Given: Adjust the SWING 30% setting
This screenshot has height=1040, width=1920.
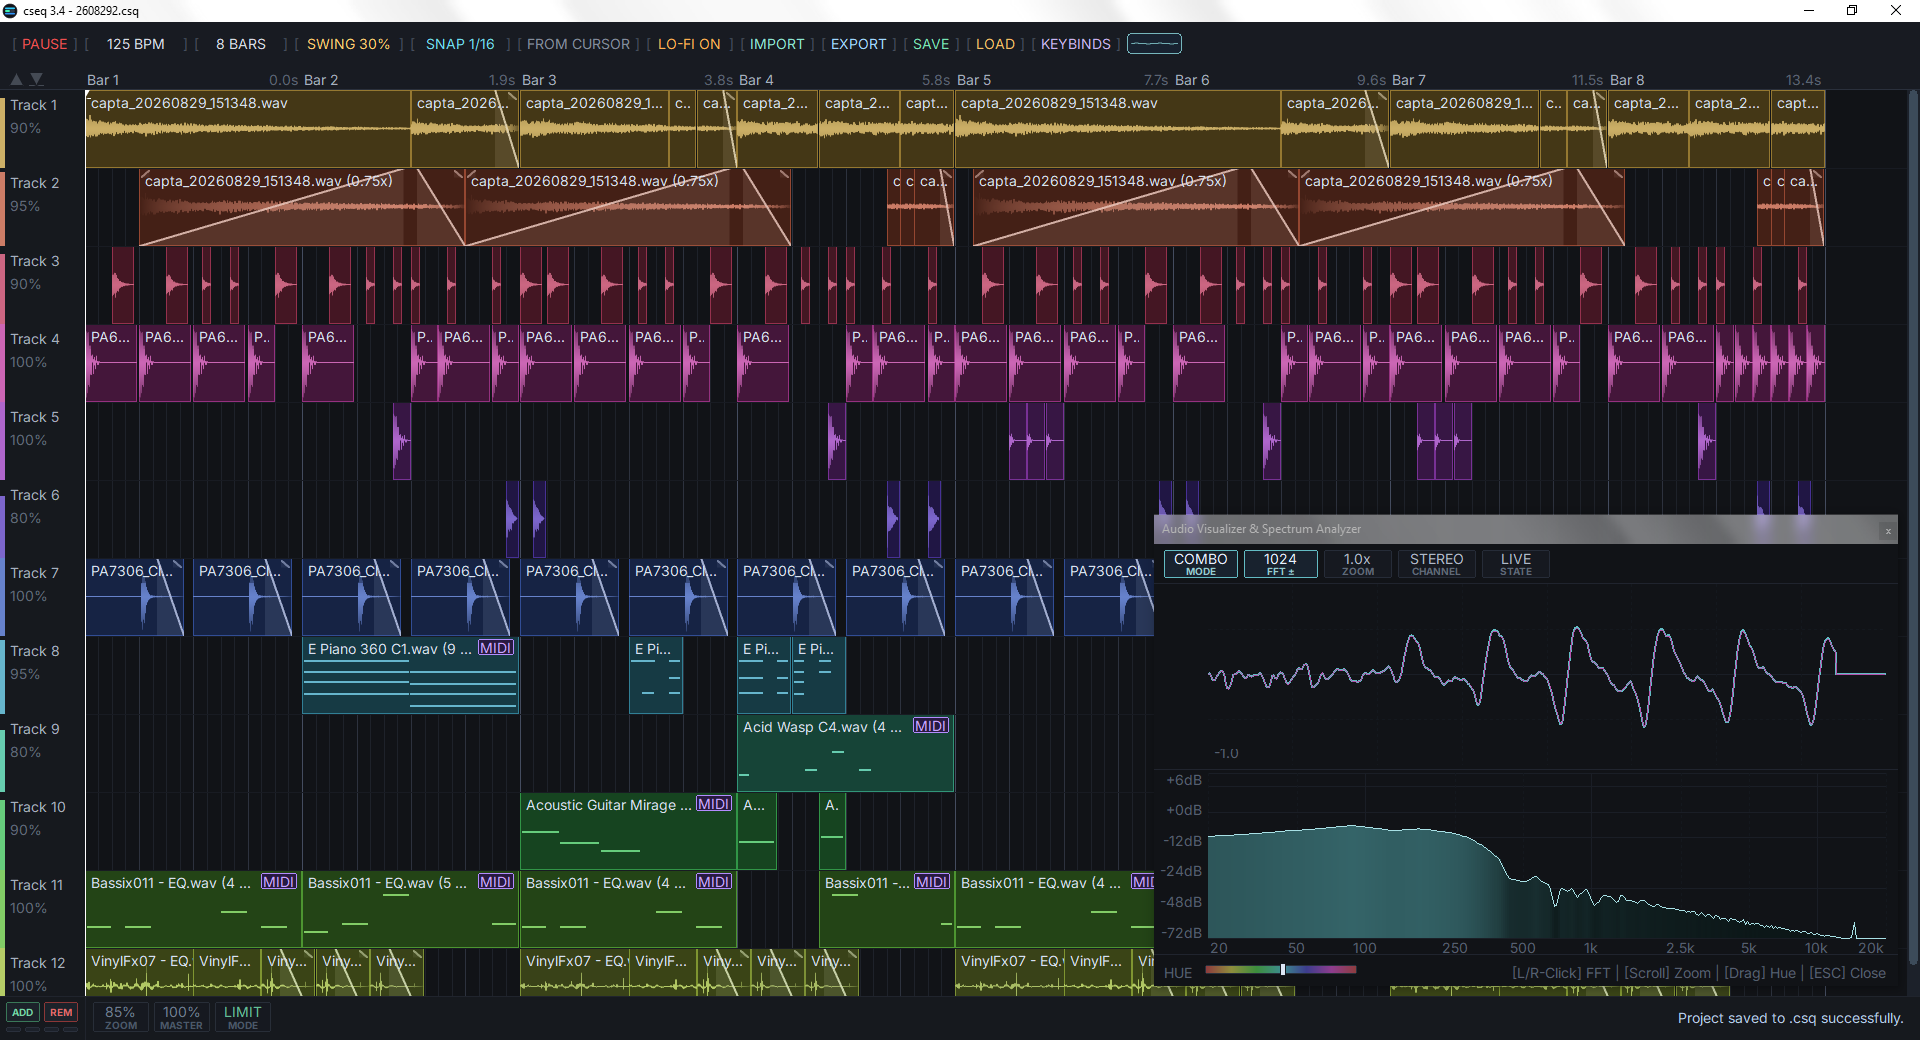Looking at the screenshot, I should (348, 44).
